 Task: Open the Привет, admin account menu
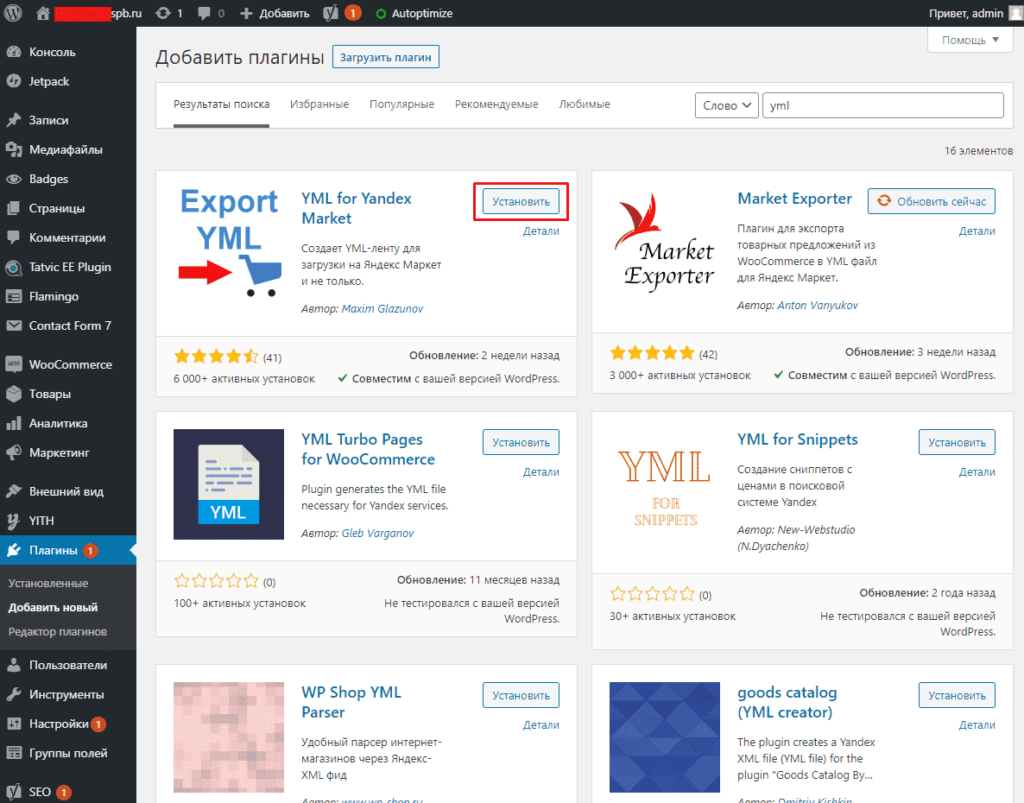point(975,13)
